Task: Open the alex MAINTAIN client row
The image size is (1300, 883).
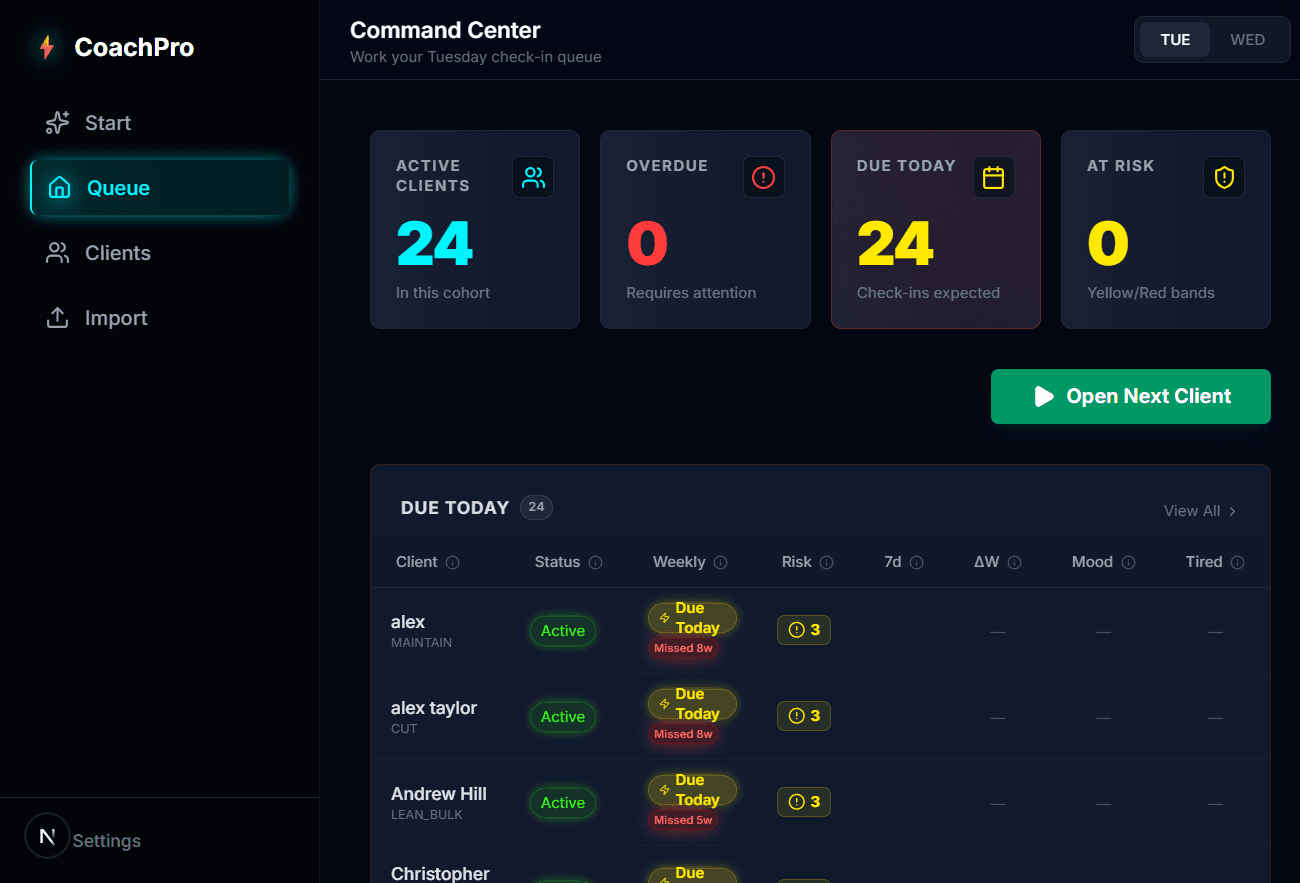Action: [820, 631]
